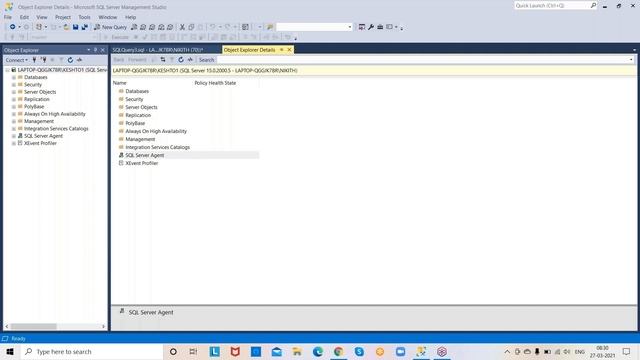640x360 pixels.
Task: Click the Connect Object Explorer plug icon
Action: [x=34, y=60]
